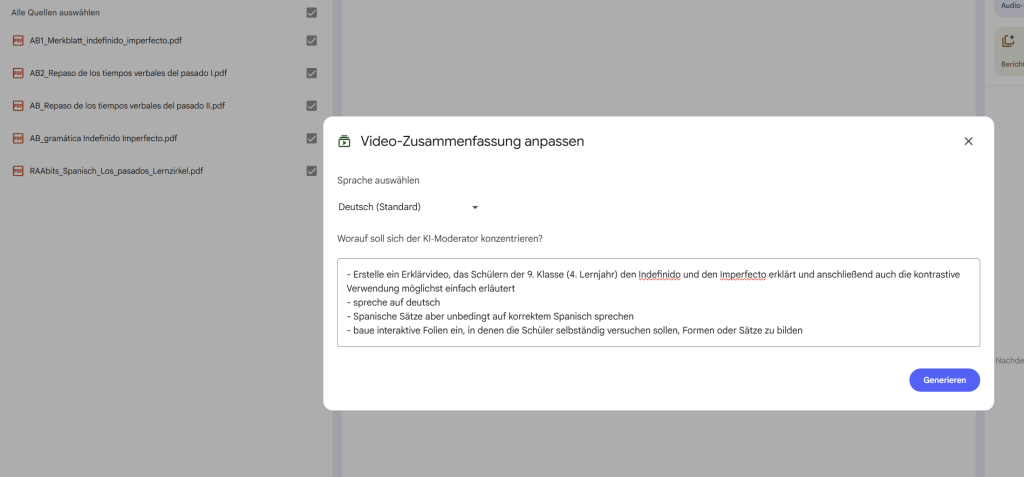
Task: Open source RAAbits_Spanisch_Los_pasados_Lernzirkel.pdf
Action: click(116, 171)
